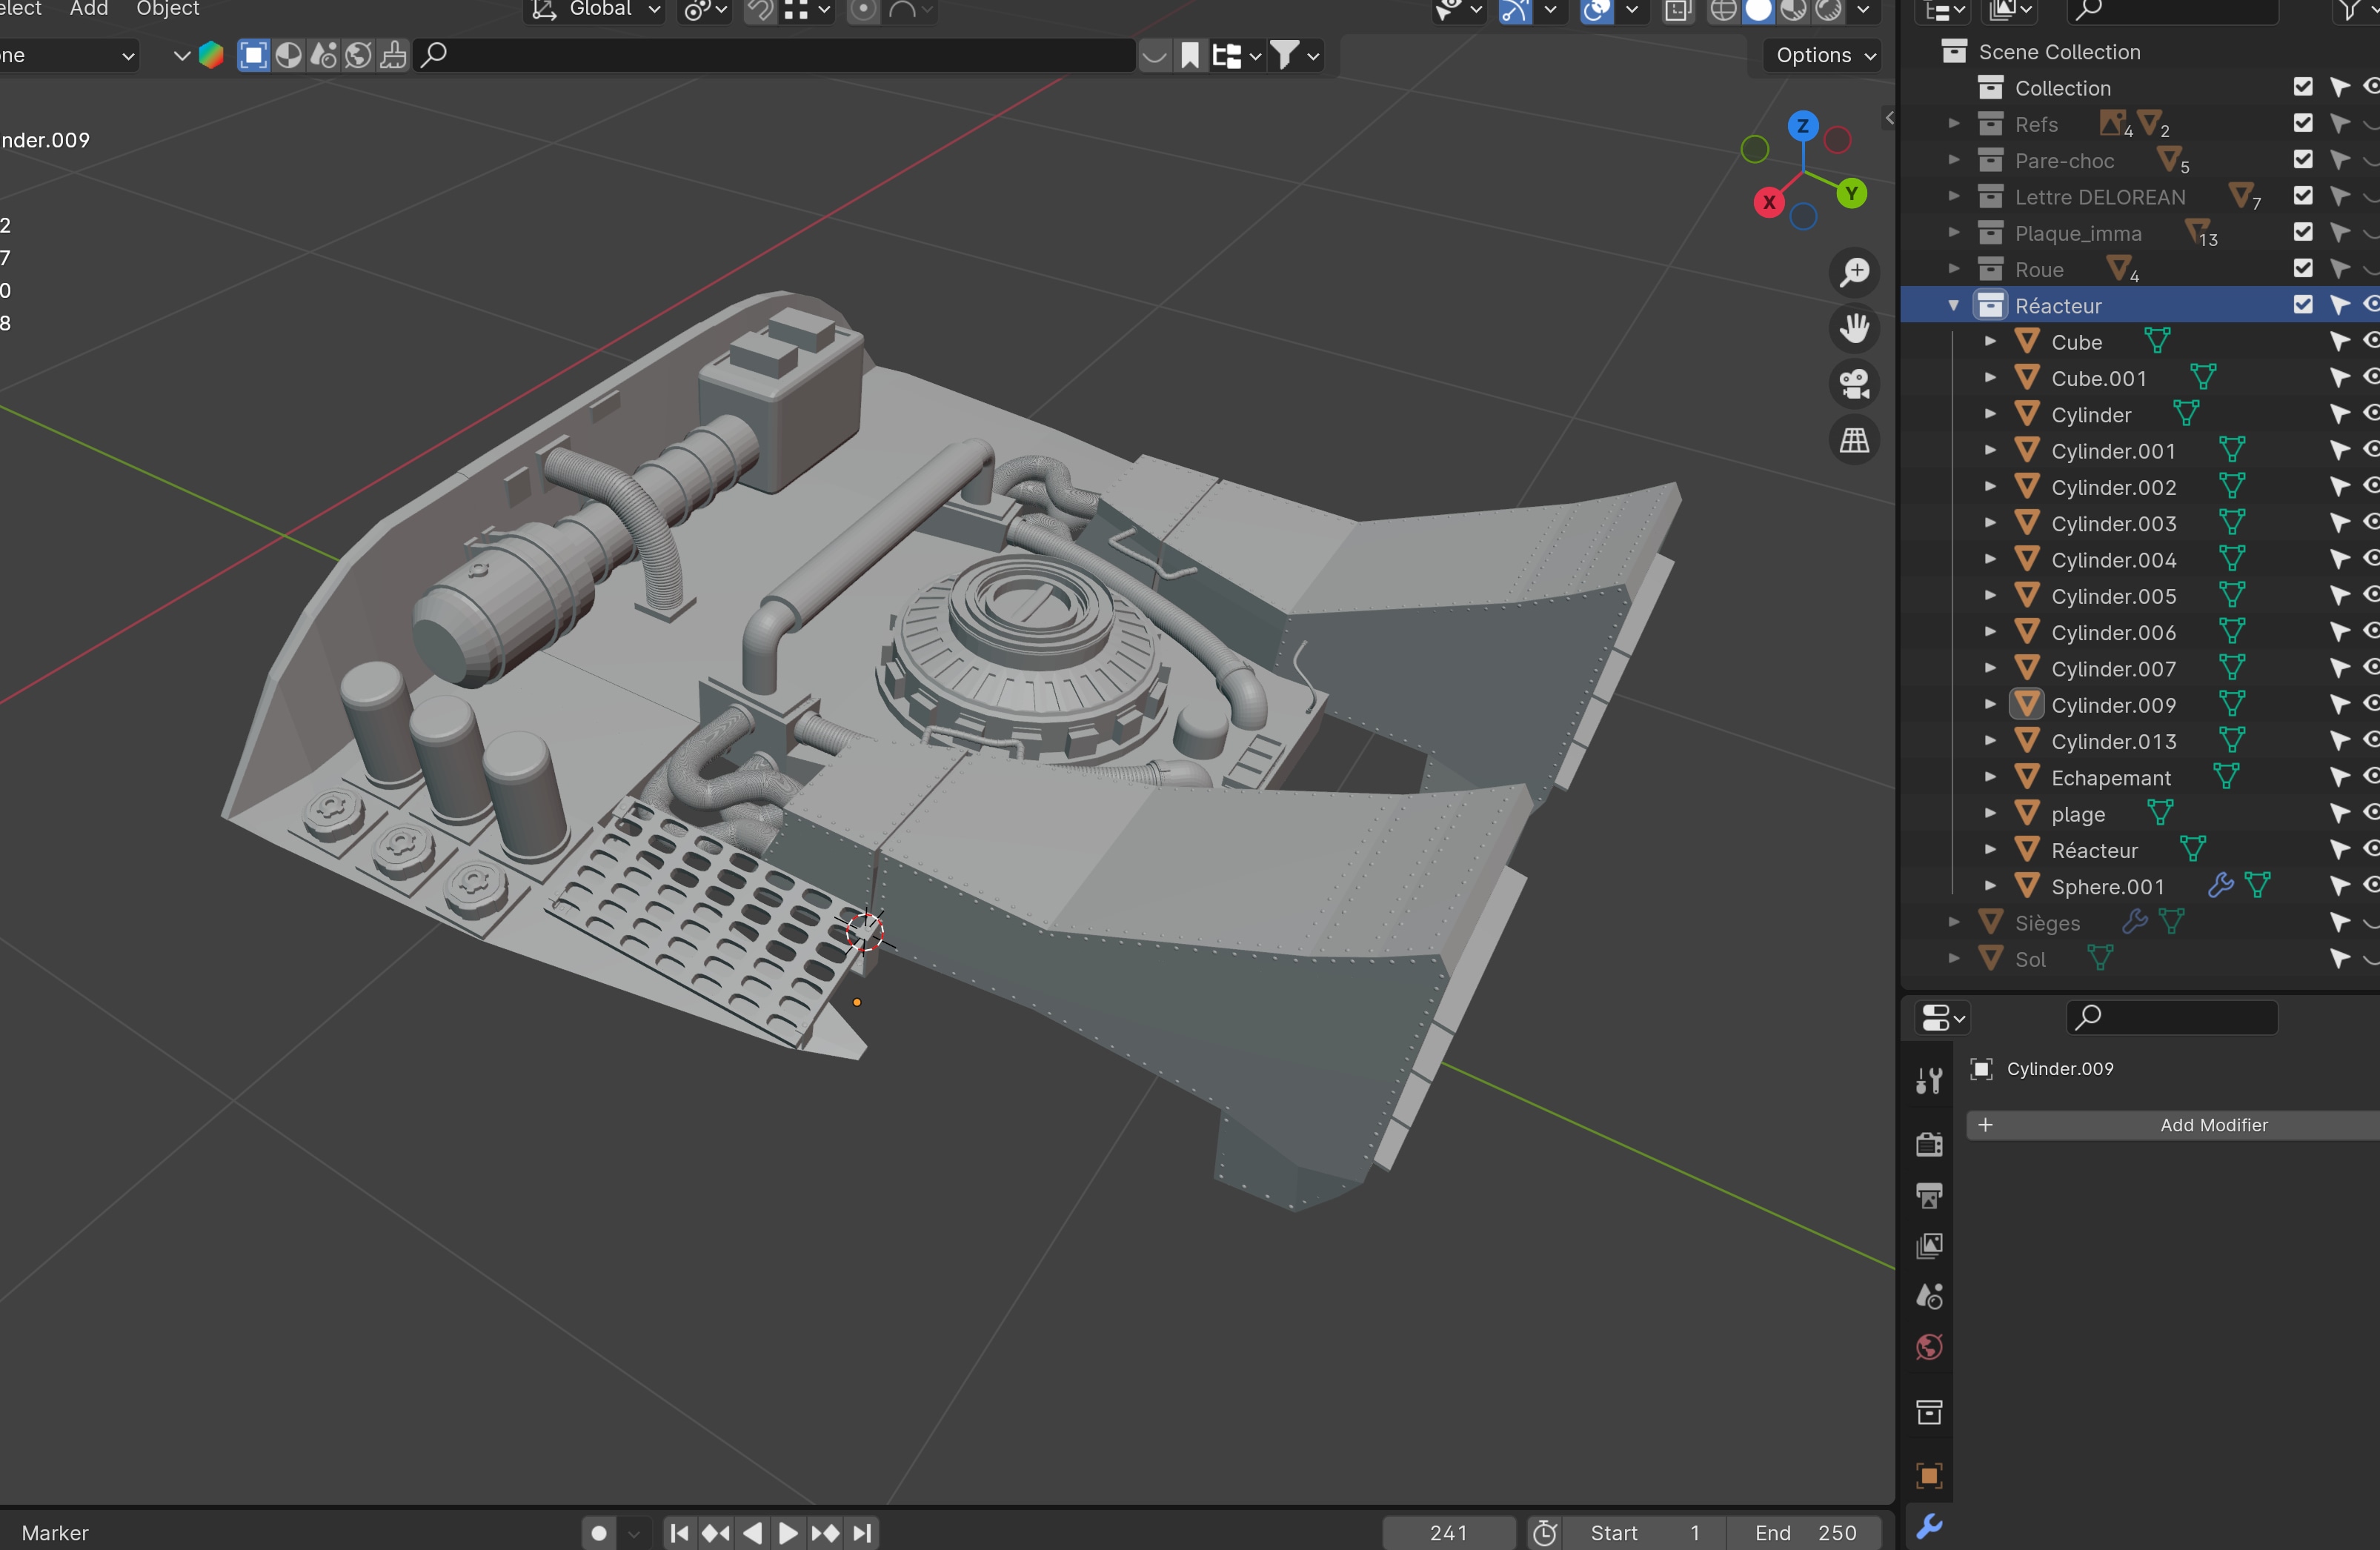Expand the Sphere.001 object
The width and height of the screenshot is (2380, 1550).
pos(1989,887)
